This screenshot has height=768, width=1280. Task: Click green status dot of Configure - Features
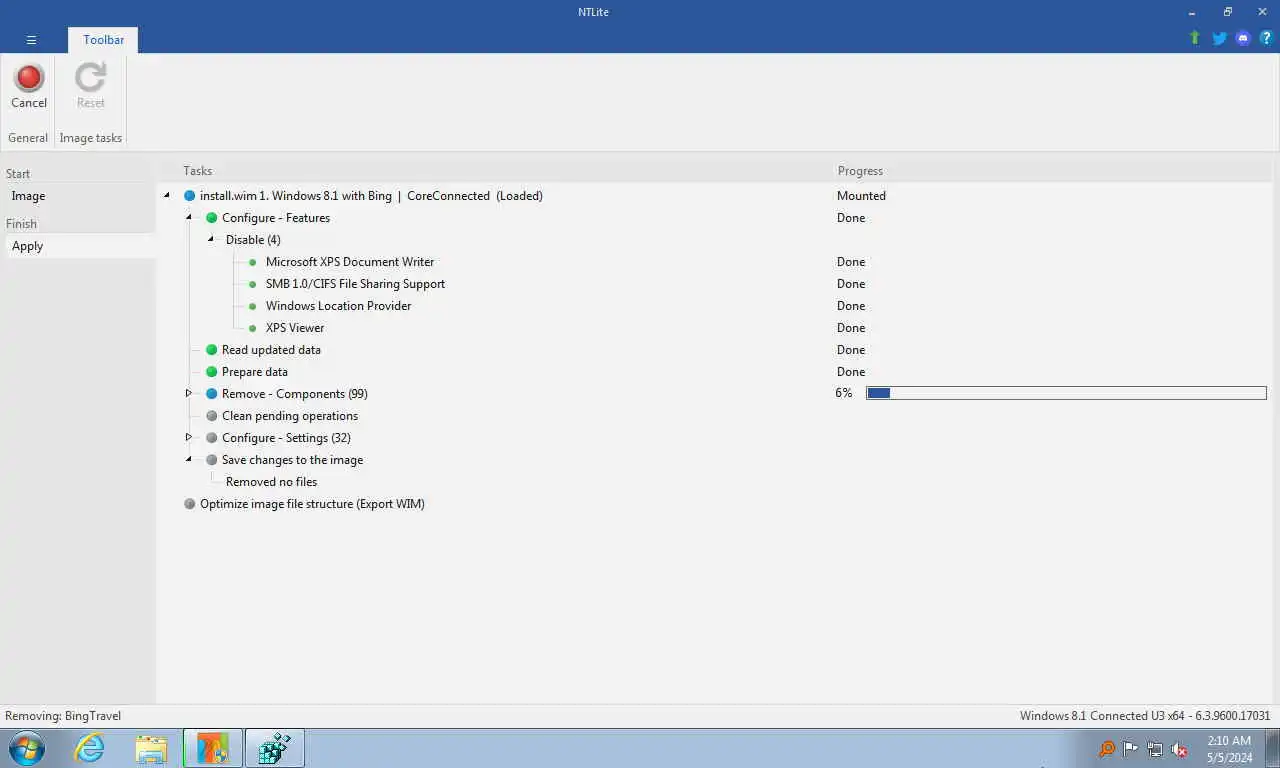click(x=211, y=218)
